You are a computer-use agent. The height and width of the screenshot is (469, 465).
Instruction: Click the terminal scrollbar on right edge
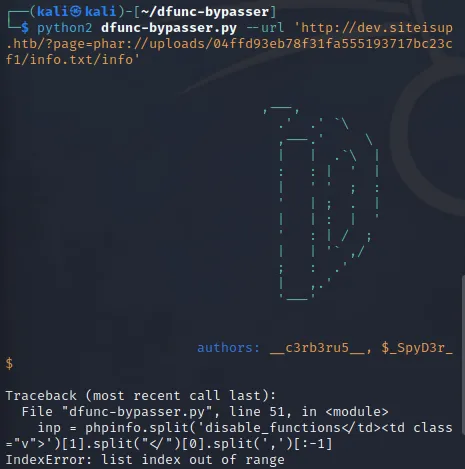click(463, 353)
